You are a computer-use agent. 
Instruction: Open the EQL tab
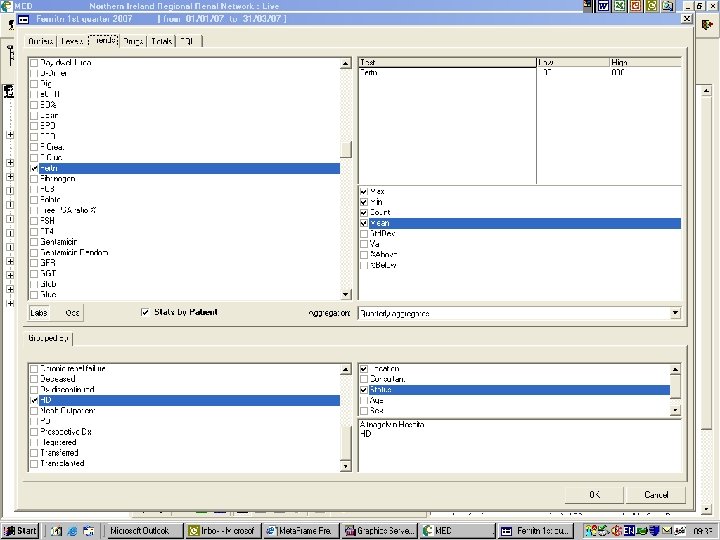[189, 41]
